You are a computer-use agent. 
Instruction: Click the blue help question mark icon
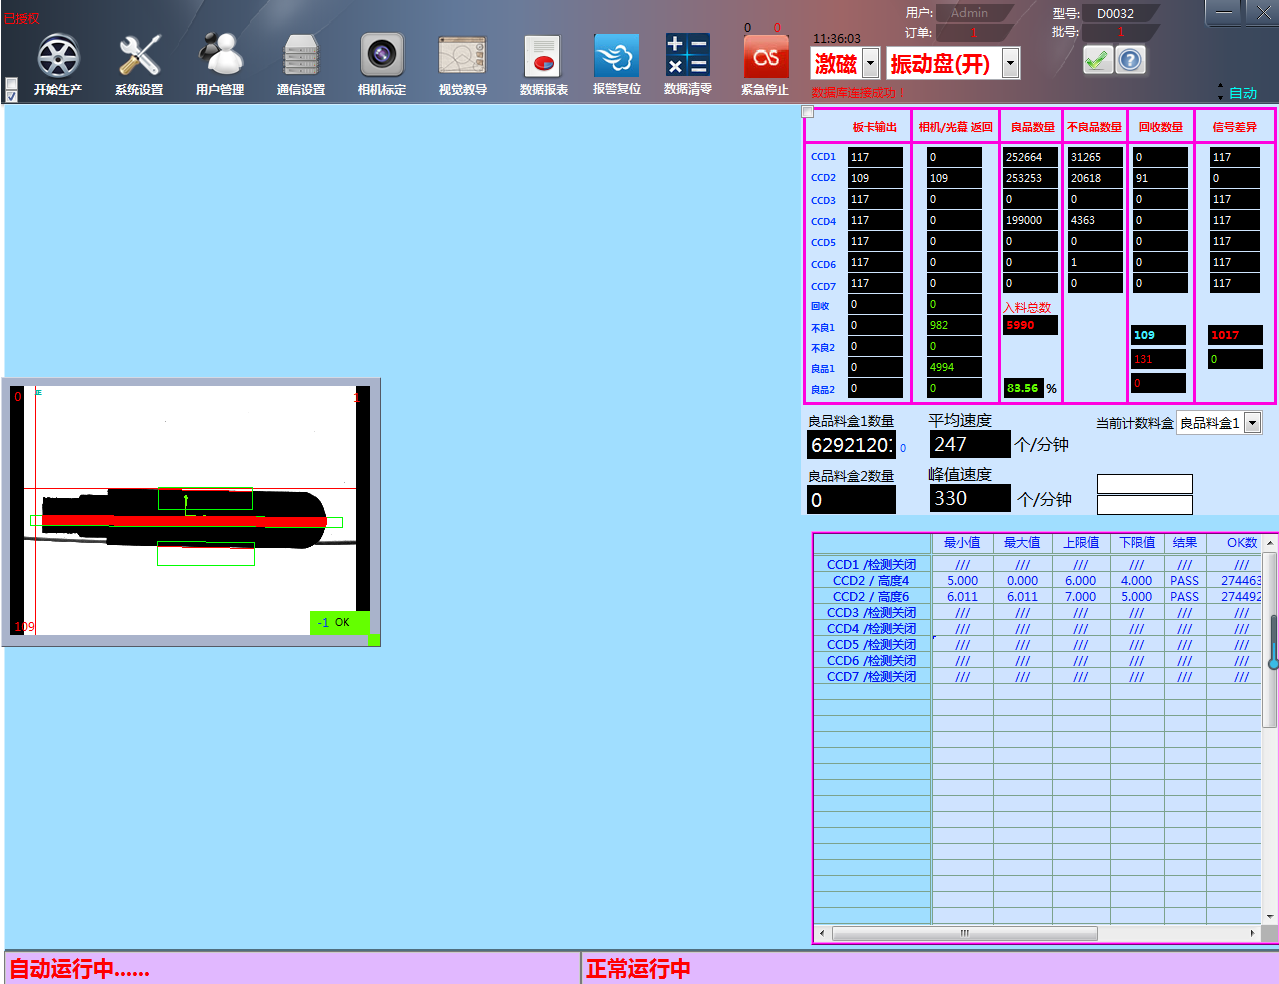click(x=1130, y=61)
